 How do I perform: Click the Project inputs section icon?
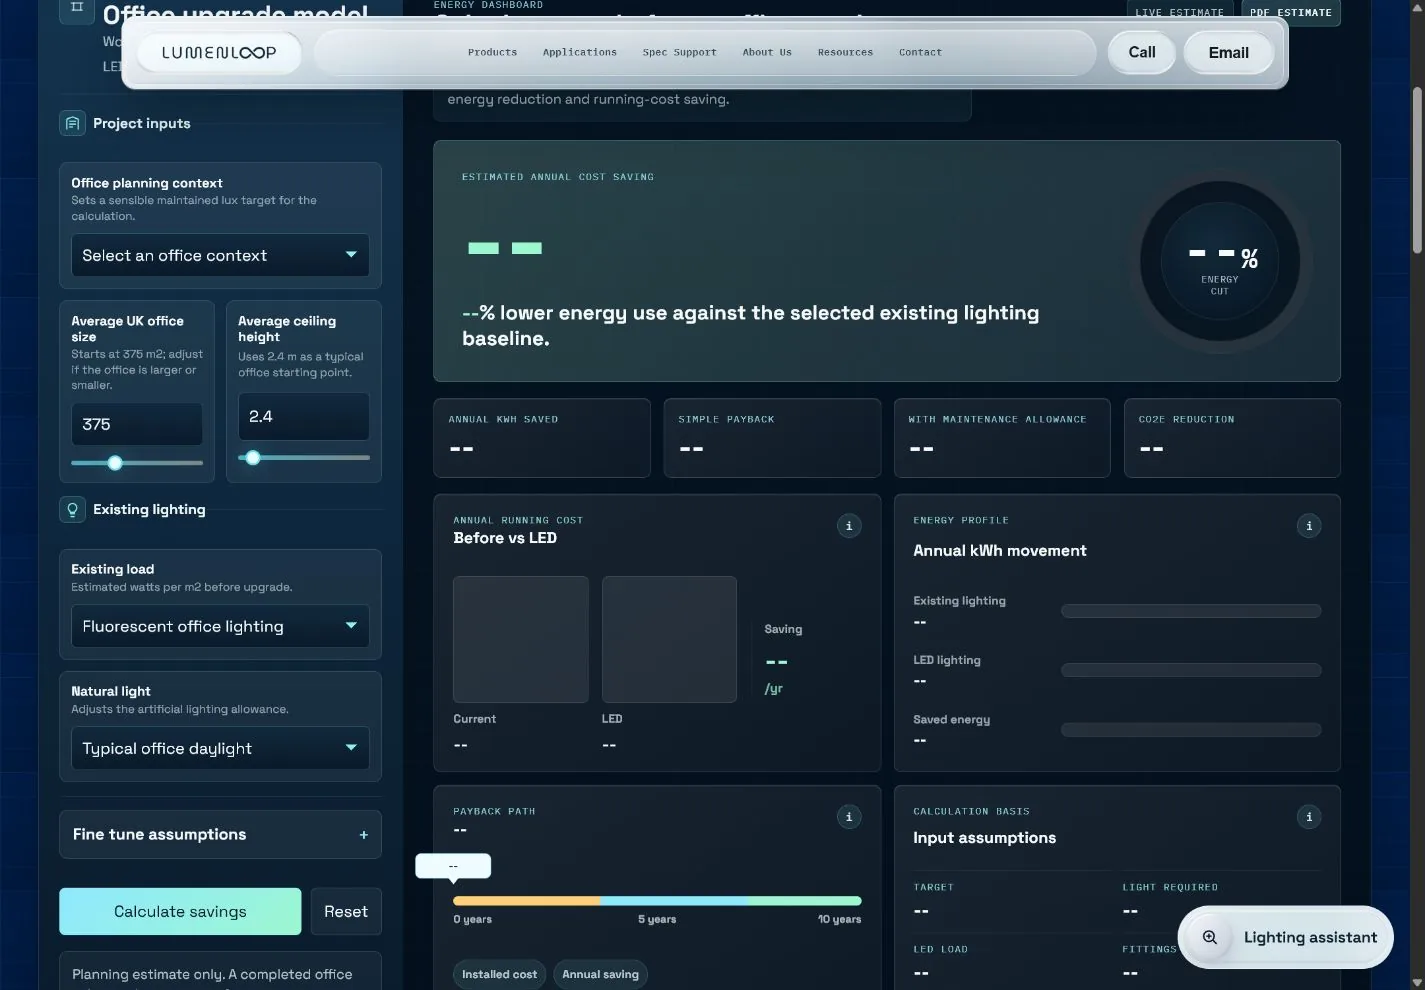[x=72, y=123]
